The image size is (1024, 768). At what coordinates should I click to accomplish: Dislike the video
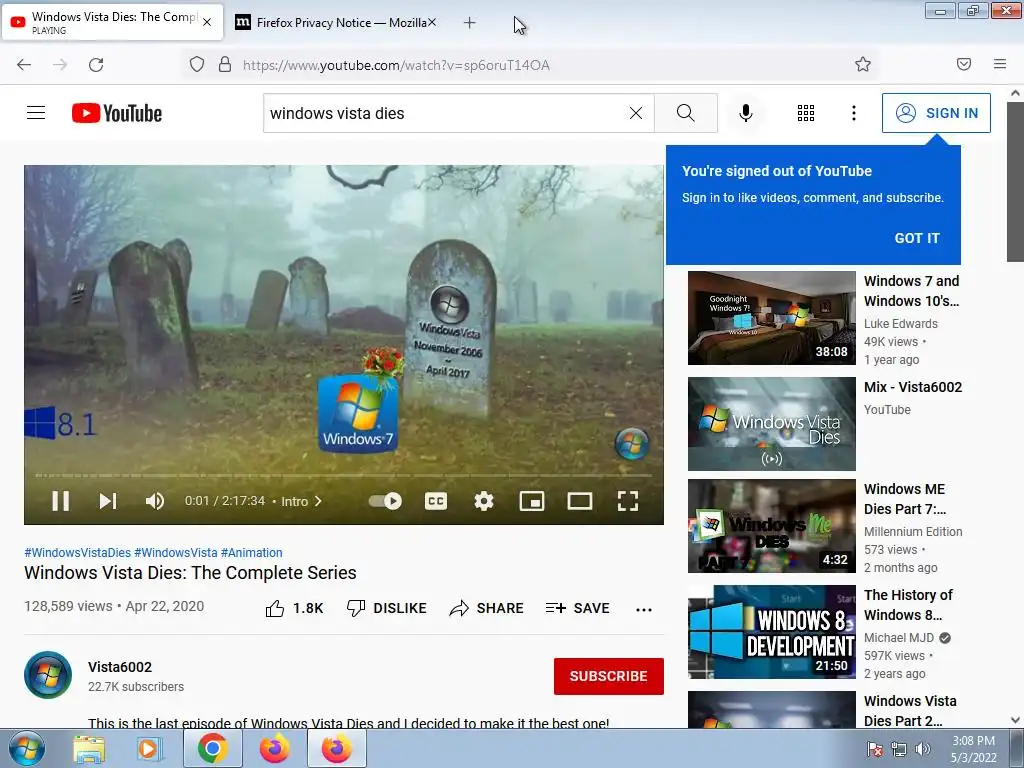[386, 608]
